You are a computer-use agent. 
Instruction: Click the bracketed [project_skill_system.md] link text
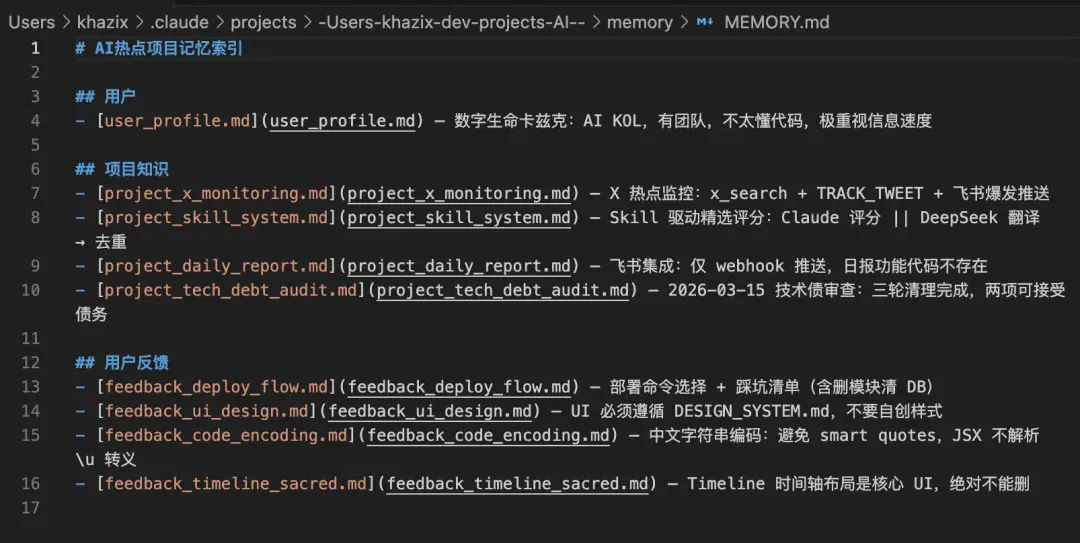[216, 218]
